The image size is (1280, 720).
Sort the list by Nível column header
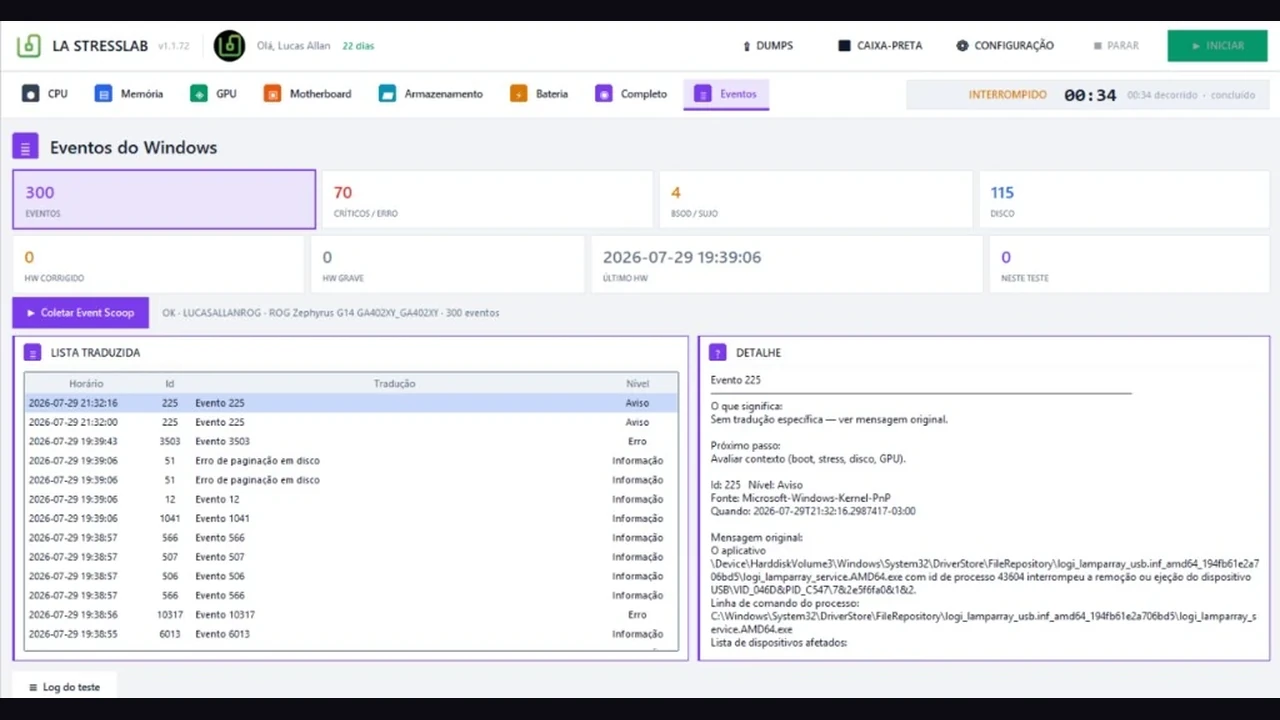(637, 383)
